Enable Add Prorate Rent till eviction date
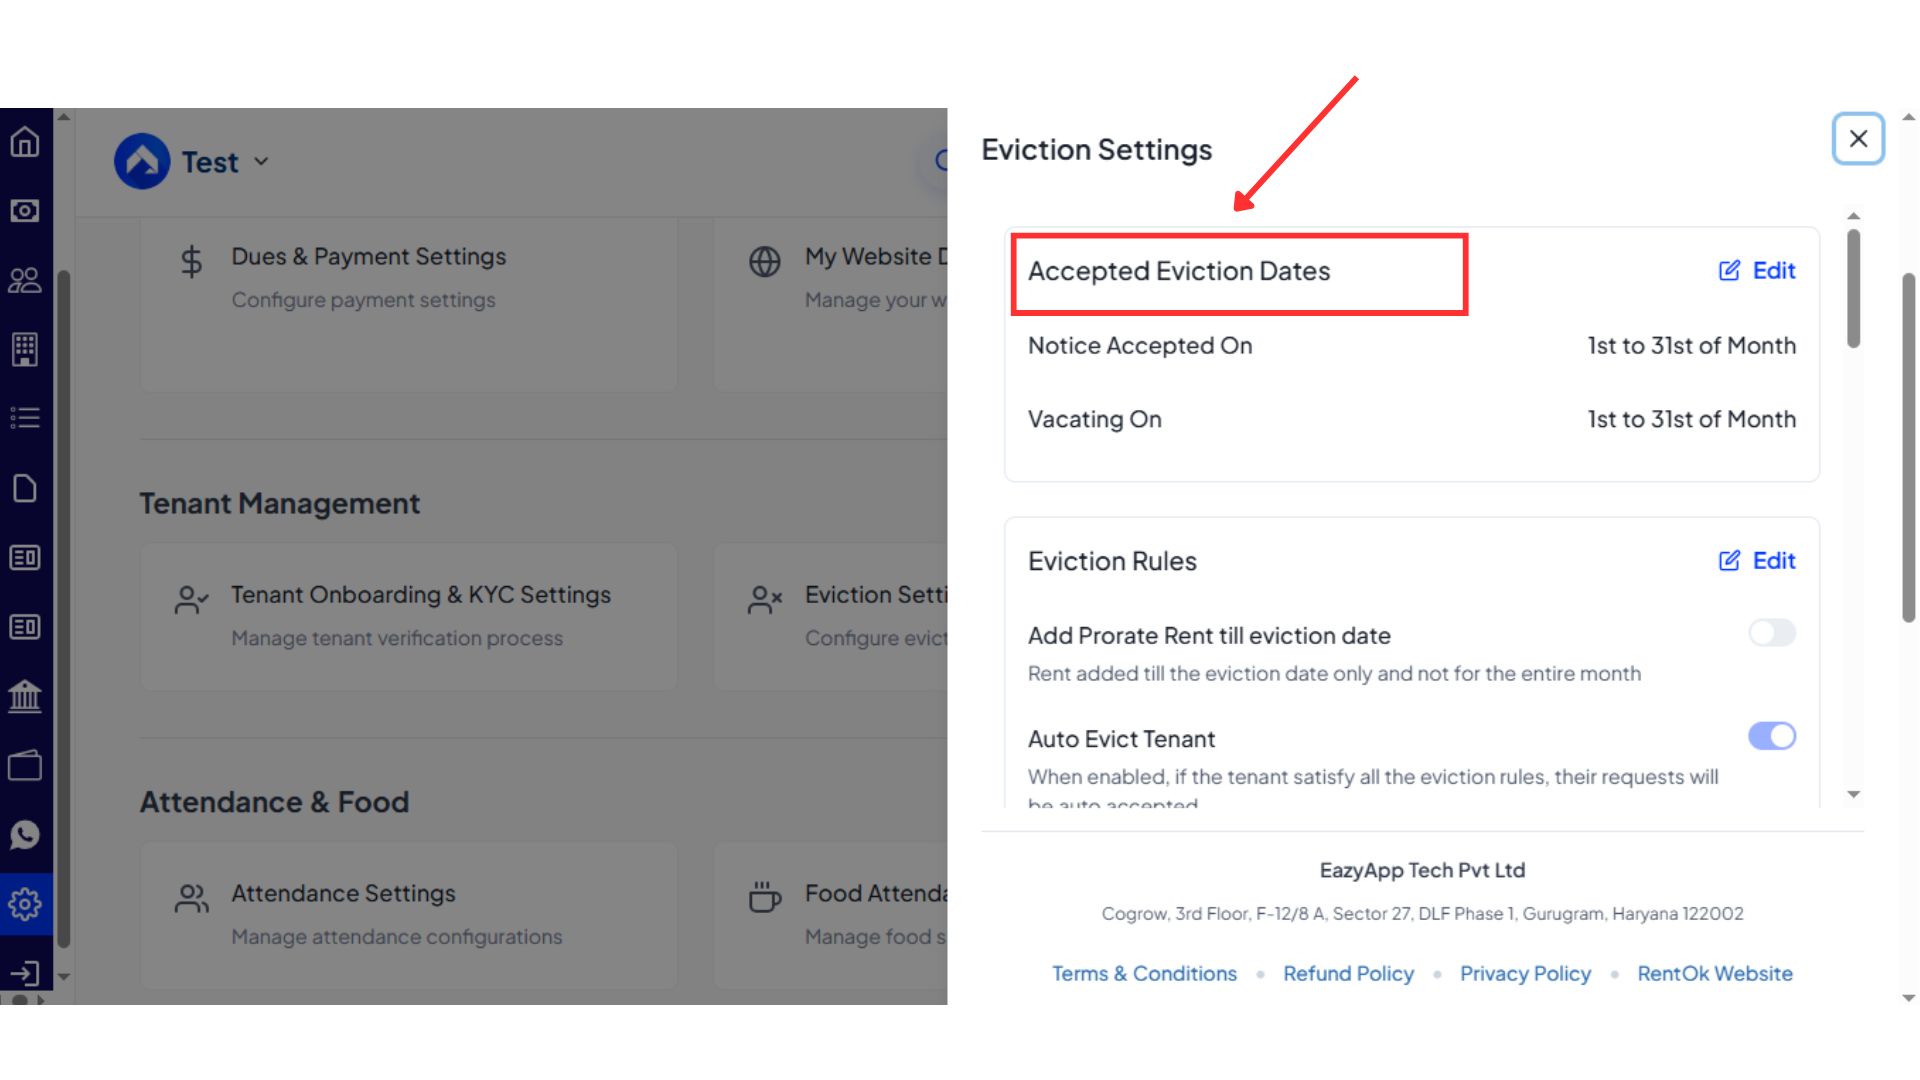This screenshot has height=1080, width=1920. [x=1771, y=633]
